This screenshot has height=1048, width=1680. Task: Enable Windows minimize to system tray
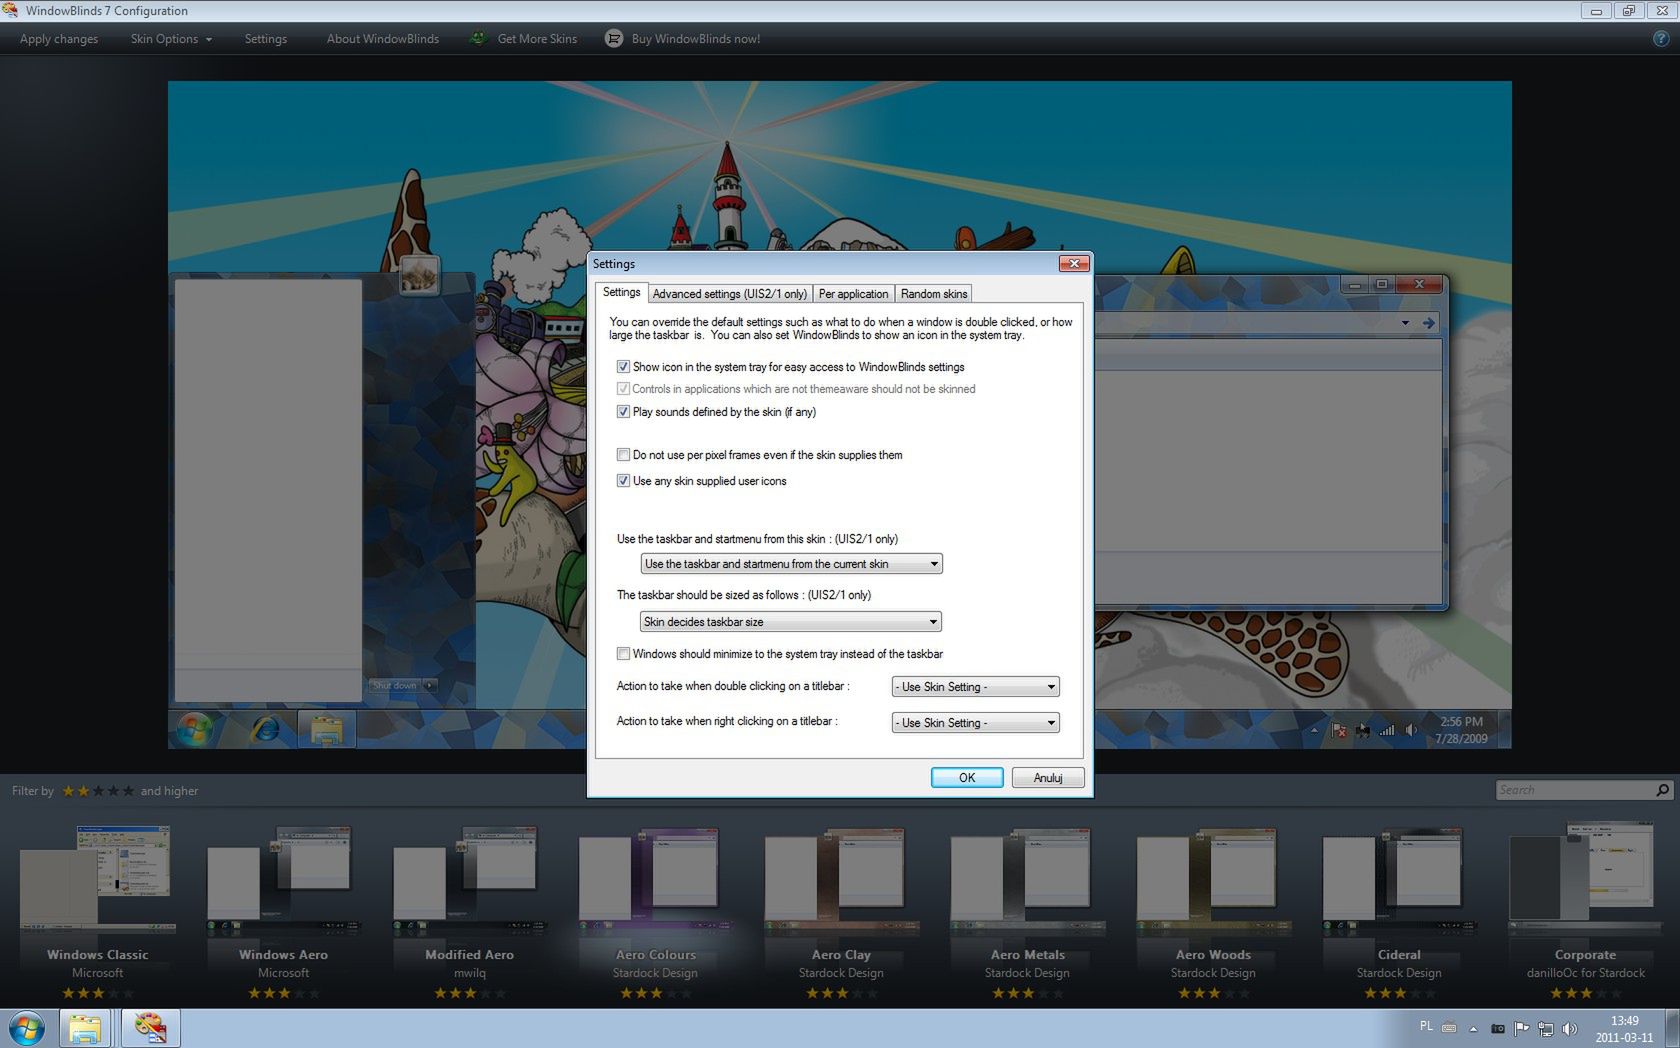(x=623, y=654)
